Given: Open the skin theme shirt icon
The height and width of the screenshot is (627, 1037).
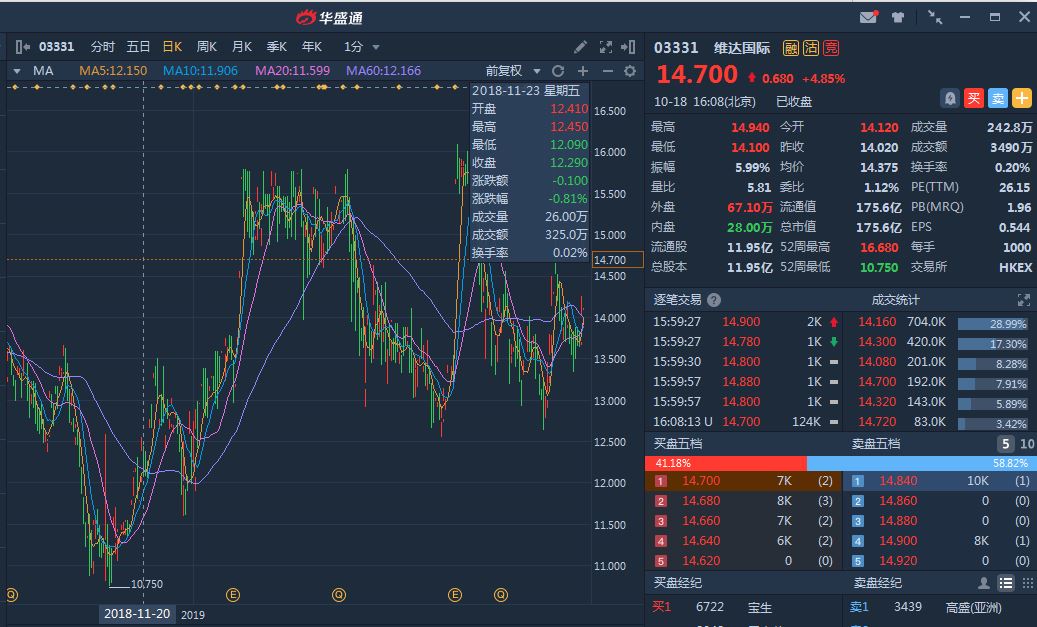Looking at the screenshot, I should click(x=897, y=17).
